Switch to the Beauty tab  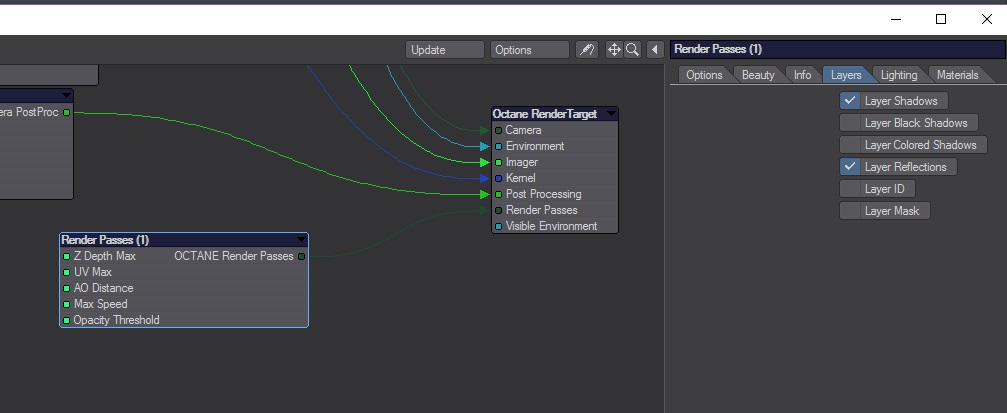point(758,75)
